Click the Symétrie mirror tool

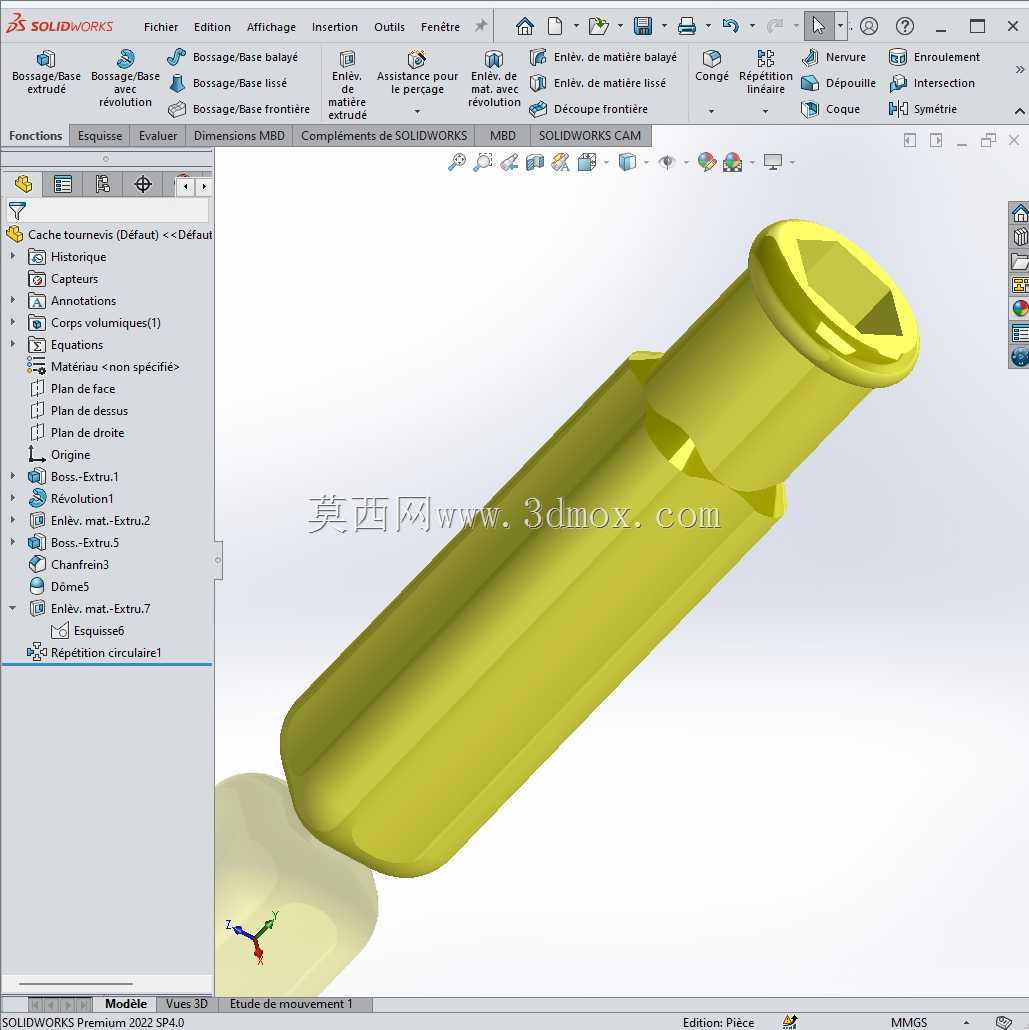(923, 109)
